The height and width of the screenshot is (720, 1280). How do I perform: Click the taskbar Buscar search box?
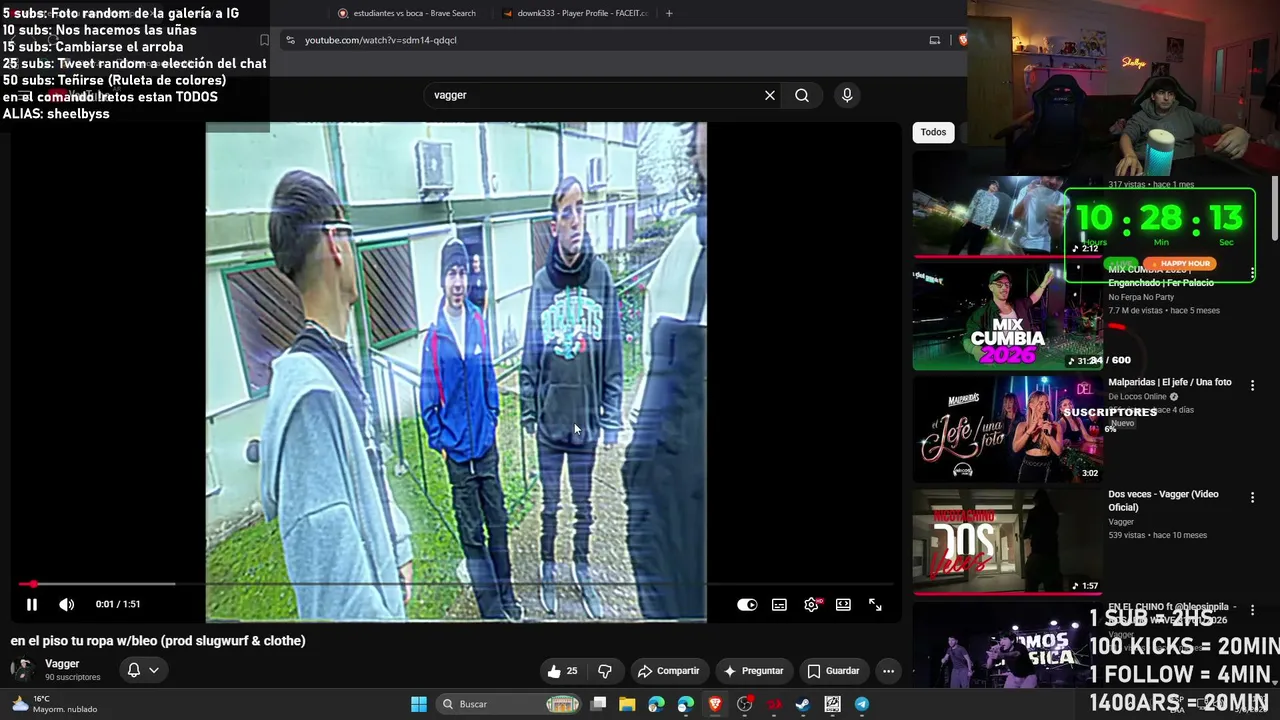[510, 704]
